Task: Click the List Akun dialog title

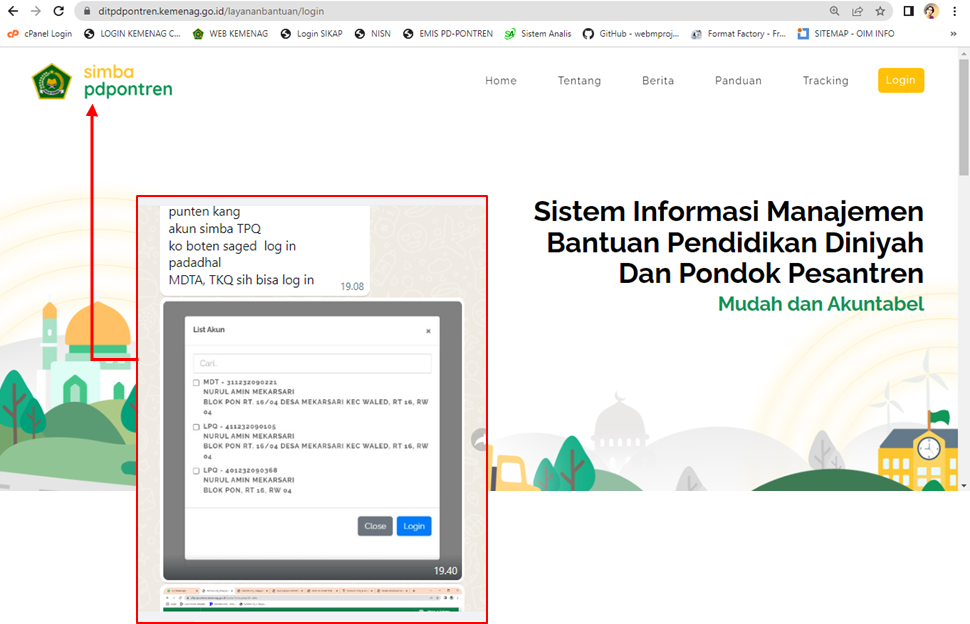Action: [x=208, y=330]
